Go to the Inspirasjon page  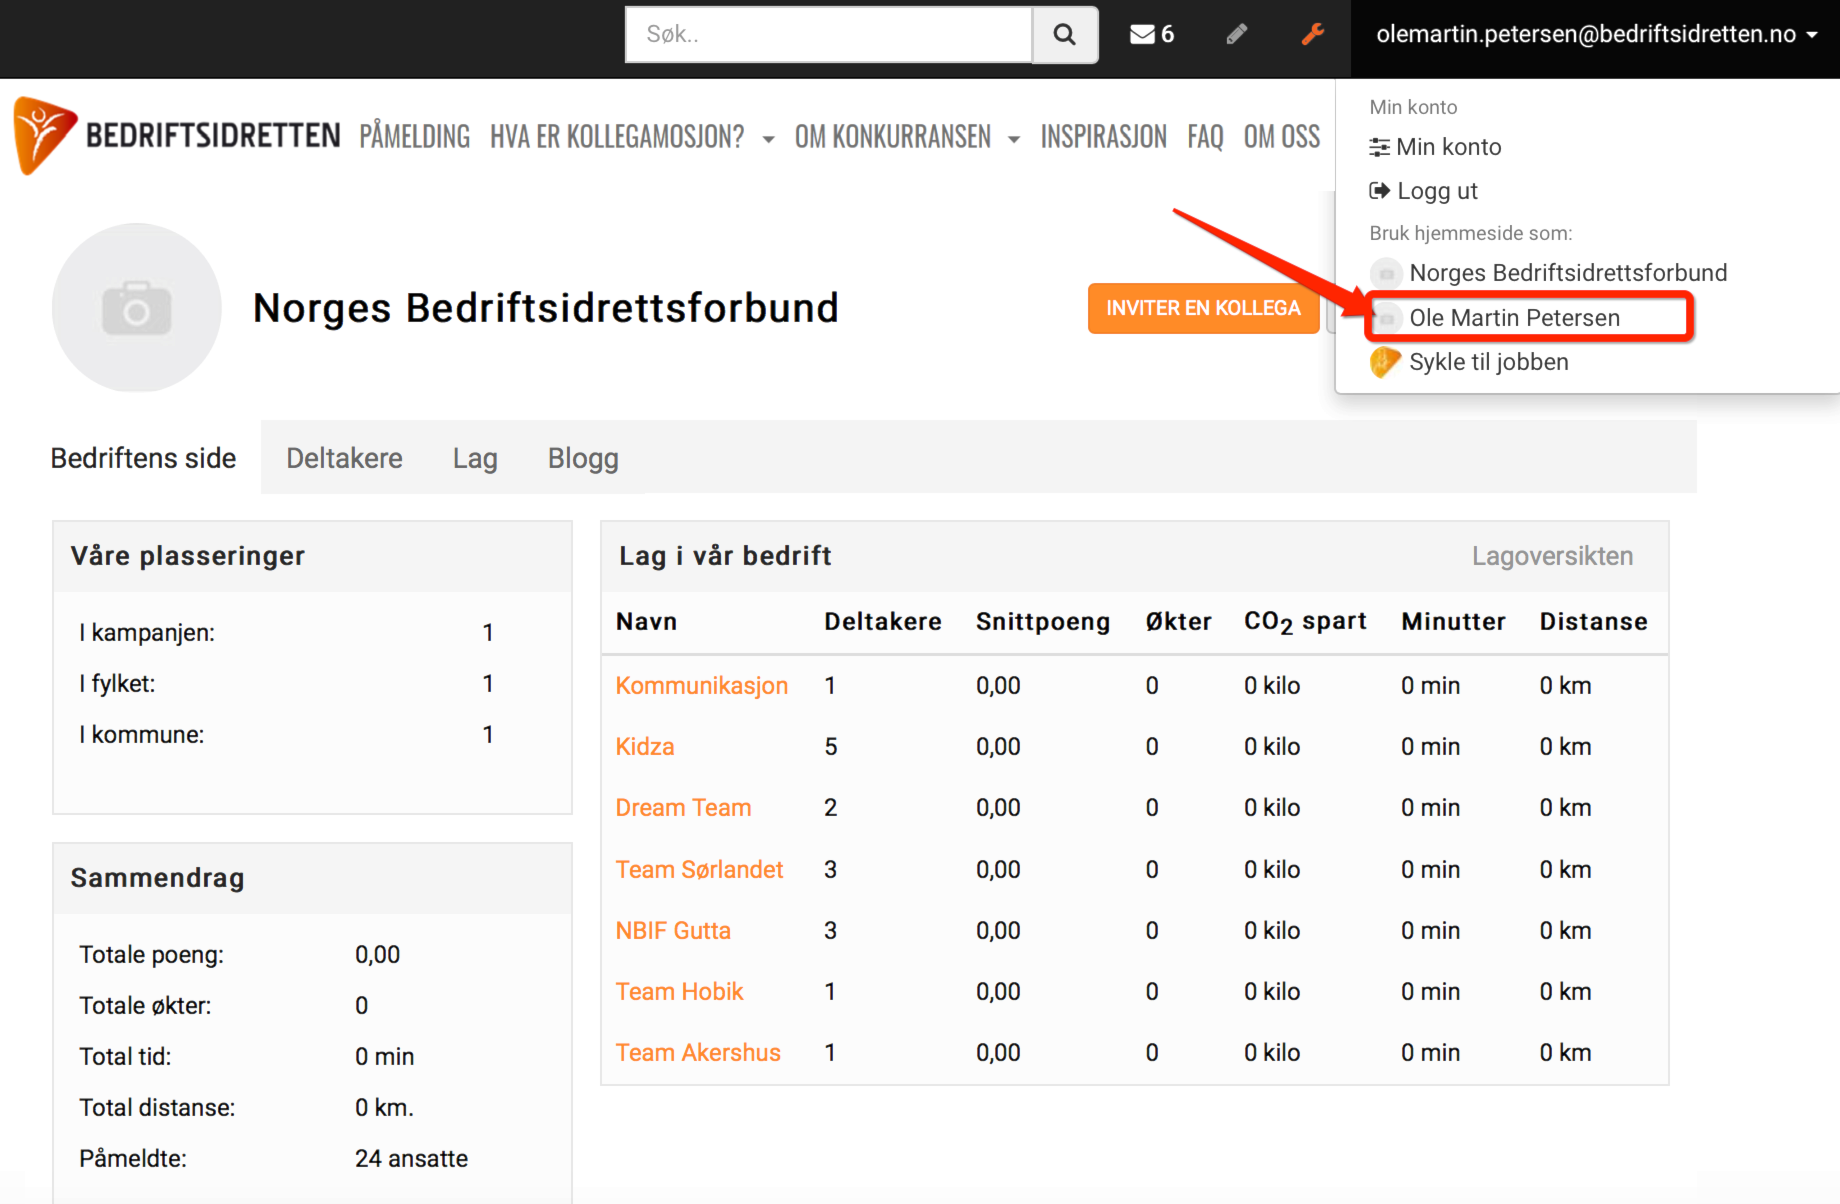pos(1104,136)
